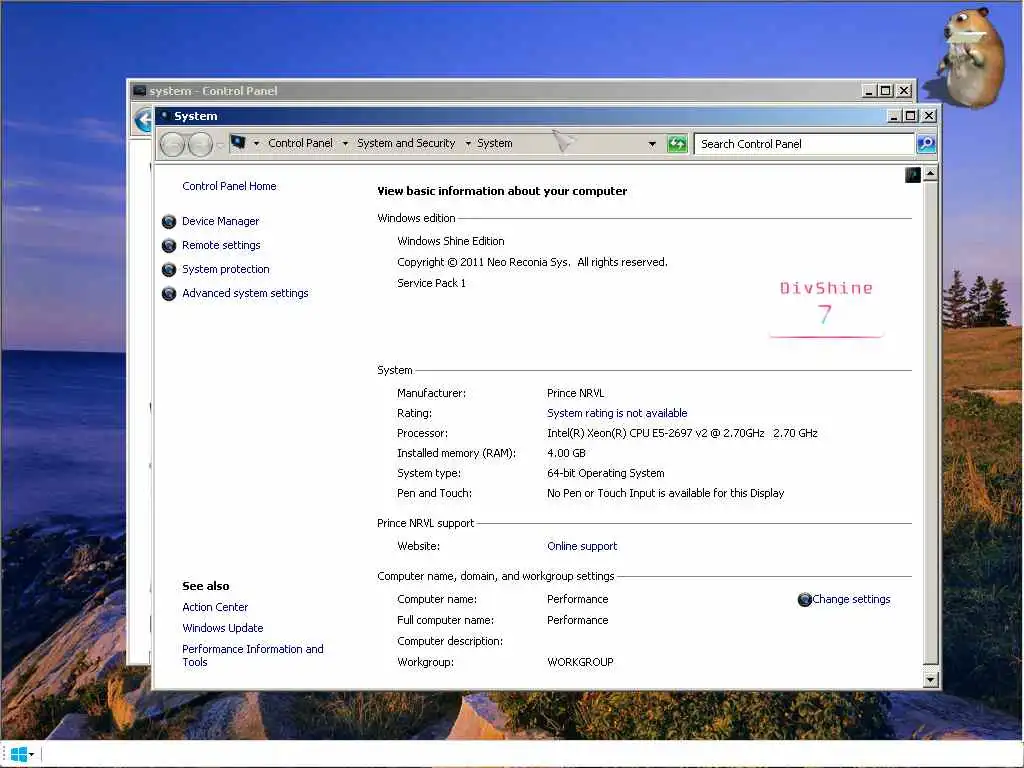Click the dark help icon above scrollbar

coord(913,174)
